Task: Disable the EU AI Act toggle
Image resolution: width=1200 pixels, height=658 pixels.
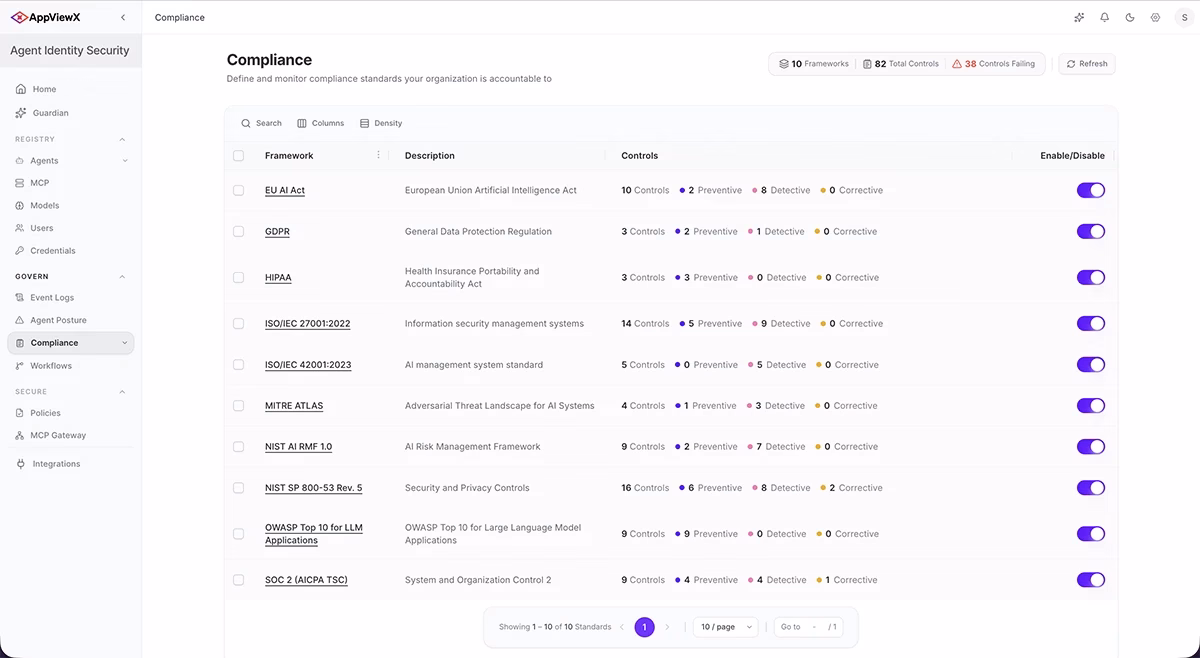Action: point(1091,190)
